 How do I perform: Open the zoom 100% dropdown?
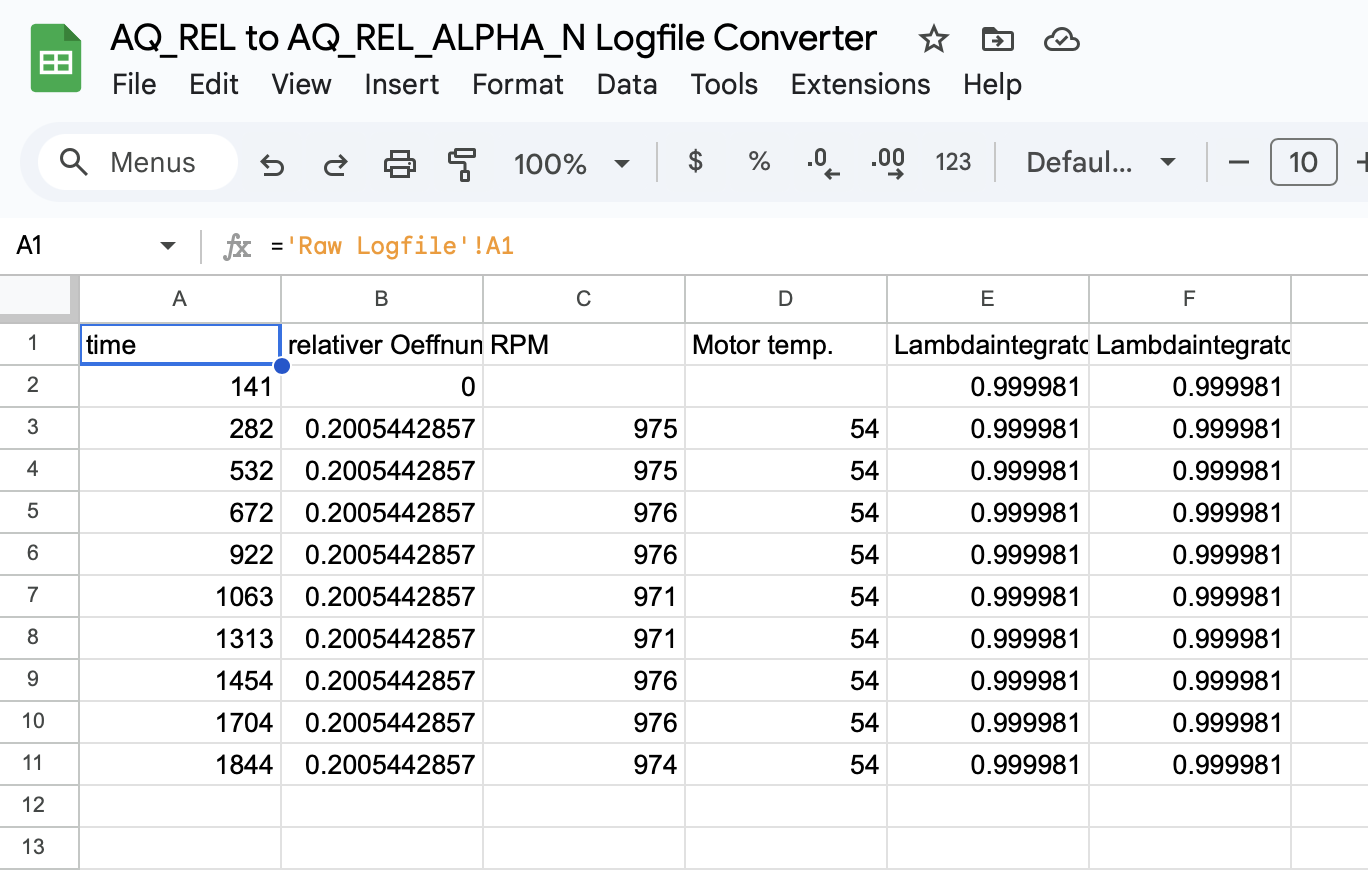[x=571, y=163]
